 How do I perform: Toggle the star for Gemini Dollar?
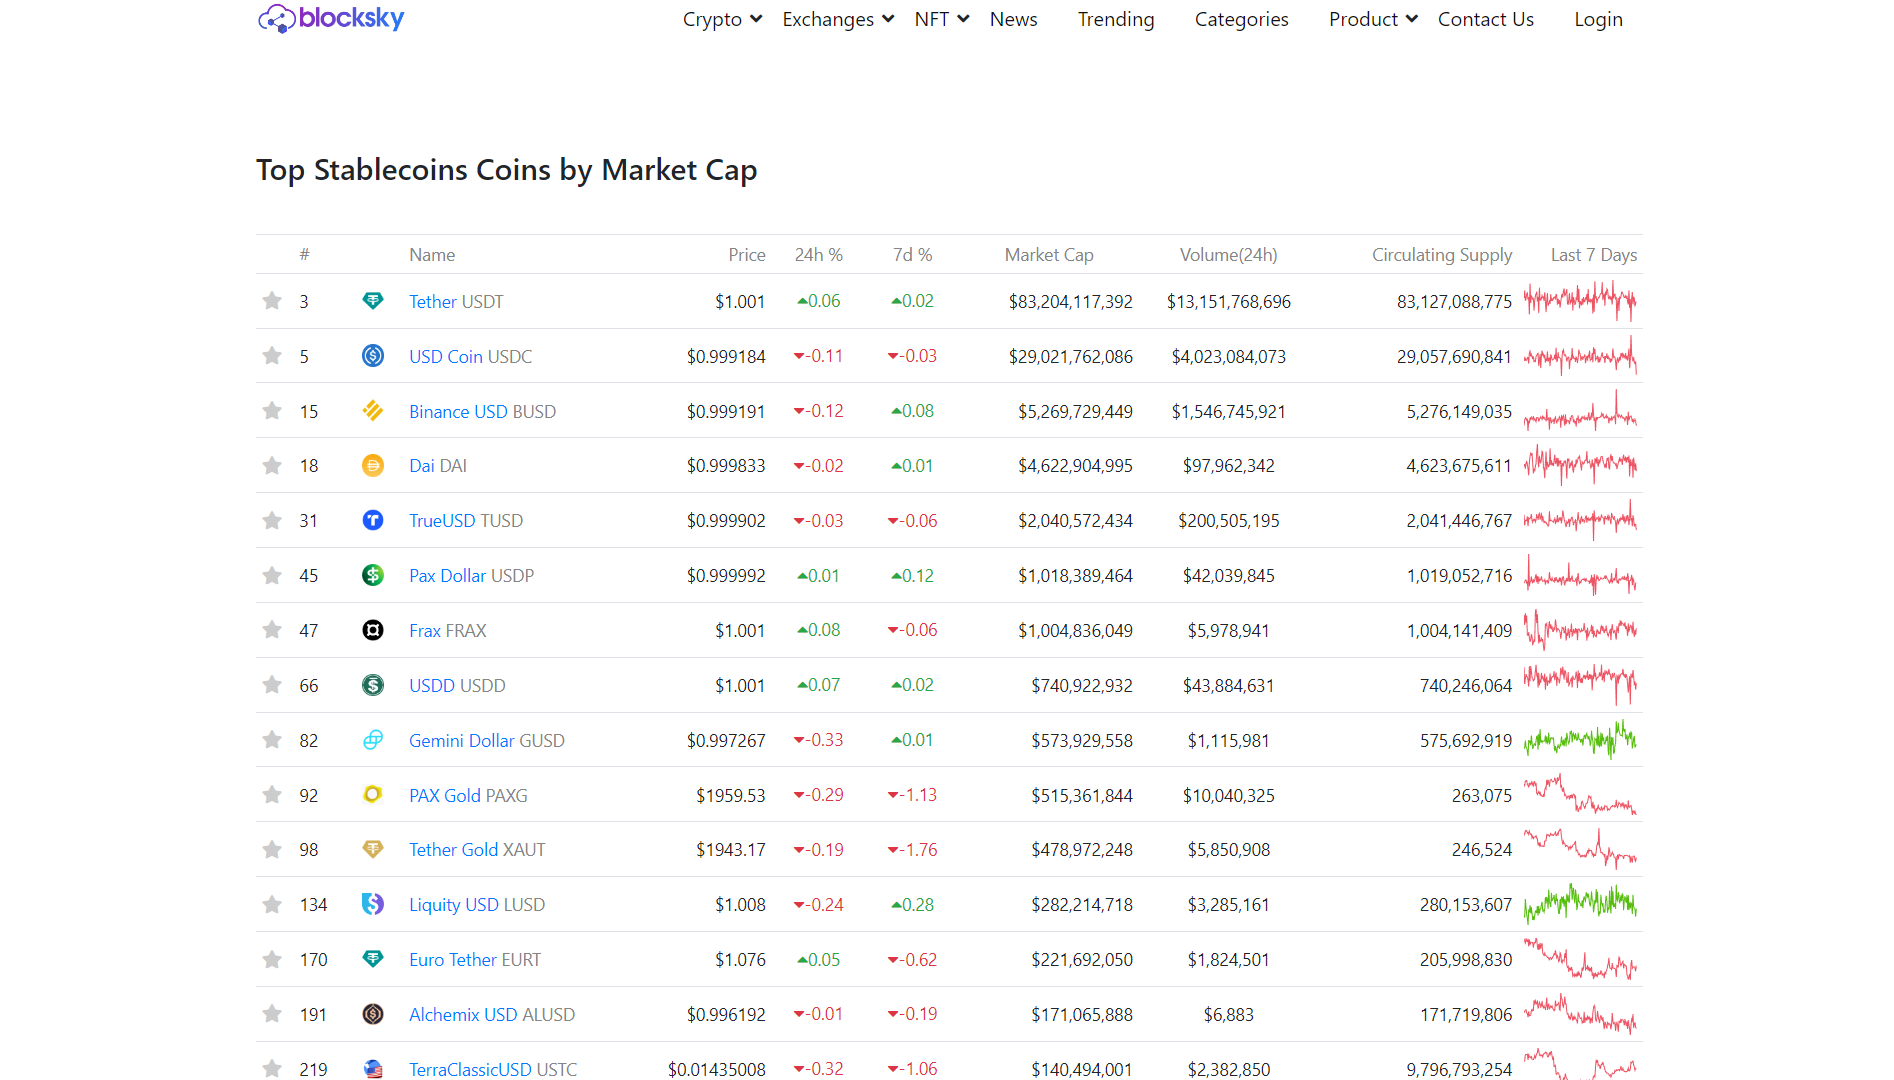click(272, 740)
